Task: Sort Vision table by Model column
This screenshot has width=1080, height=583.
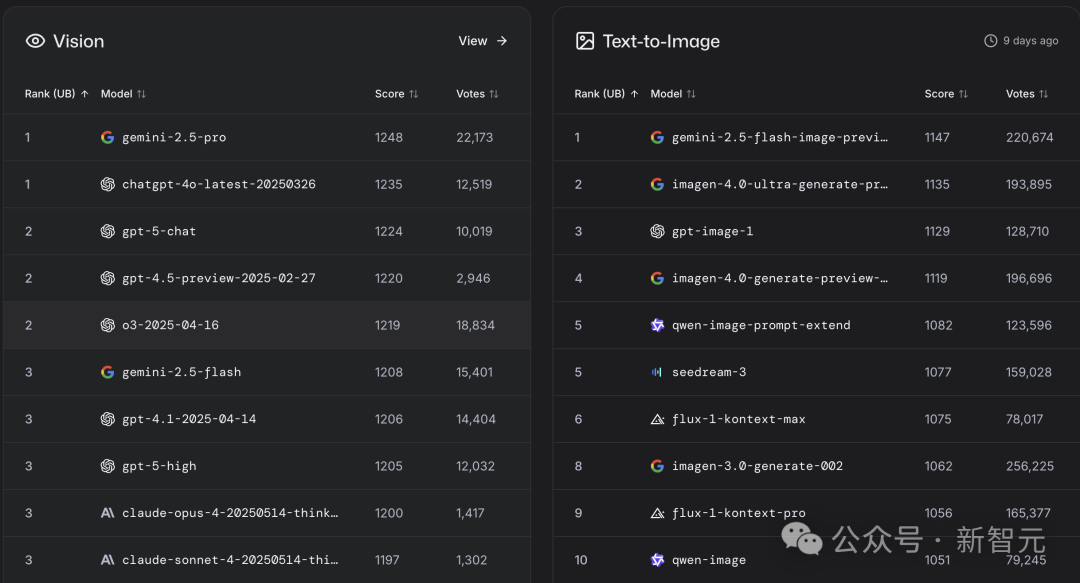Action: pyautogui.click(x=123, y=94)
